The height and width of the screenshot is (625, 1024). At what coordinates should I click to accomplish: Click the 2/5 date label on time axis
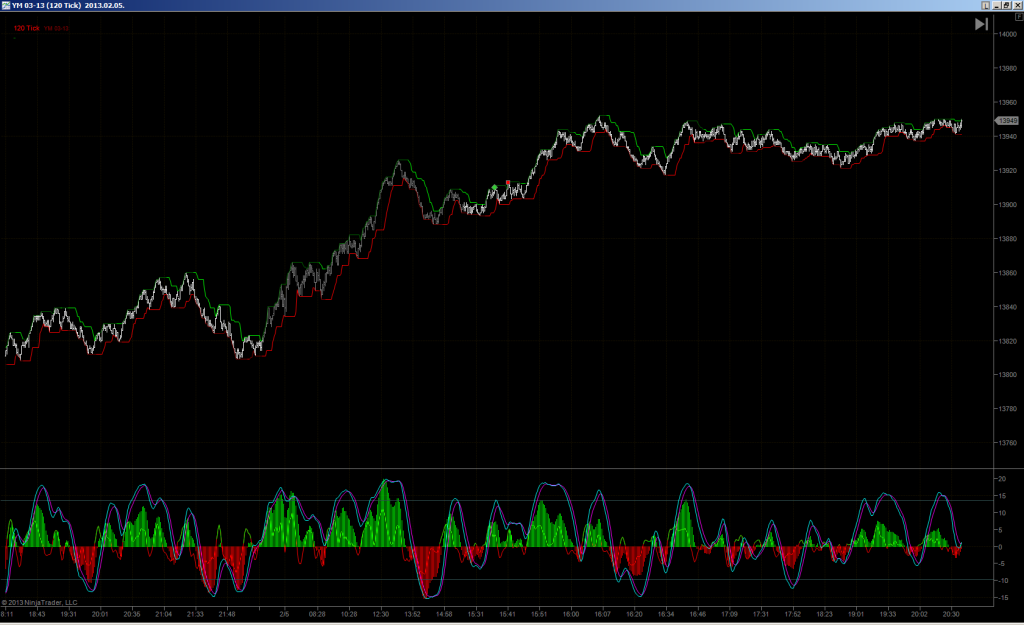284,614
